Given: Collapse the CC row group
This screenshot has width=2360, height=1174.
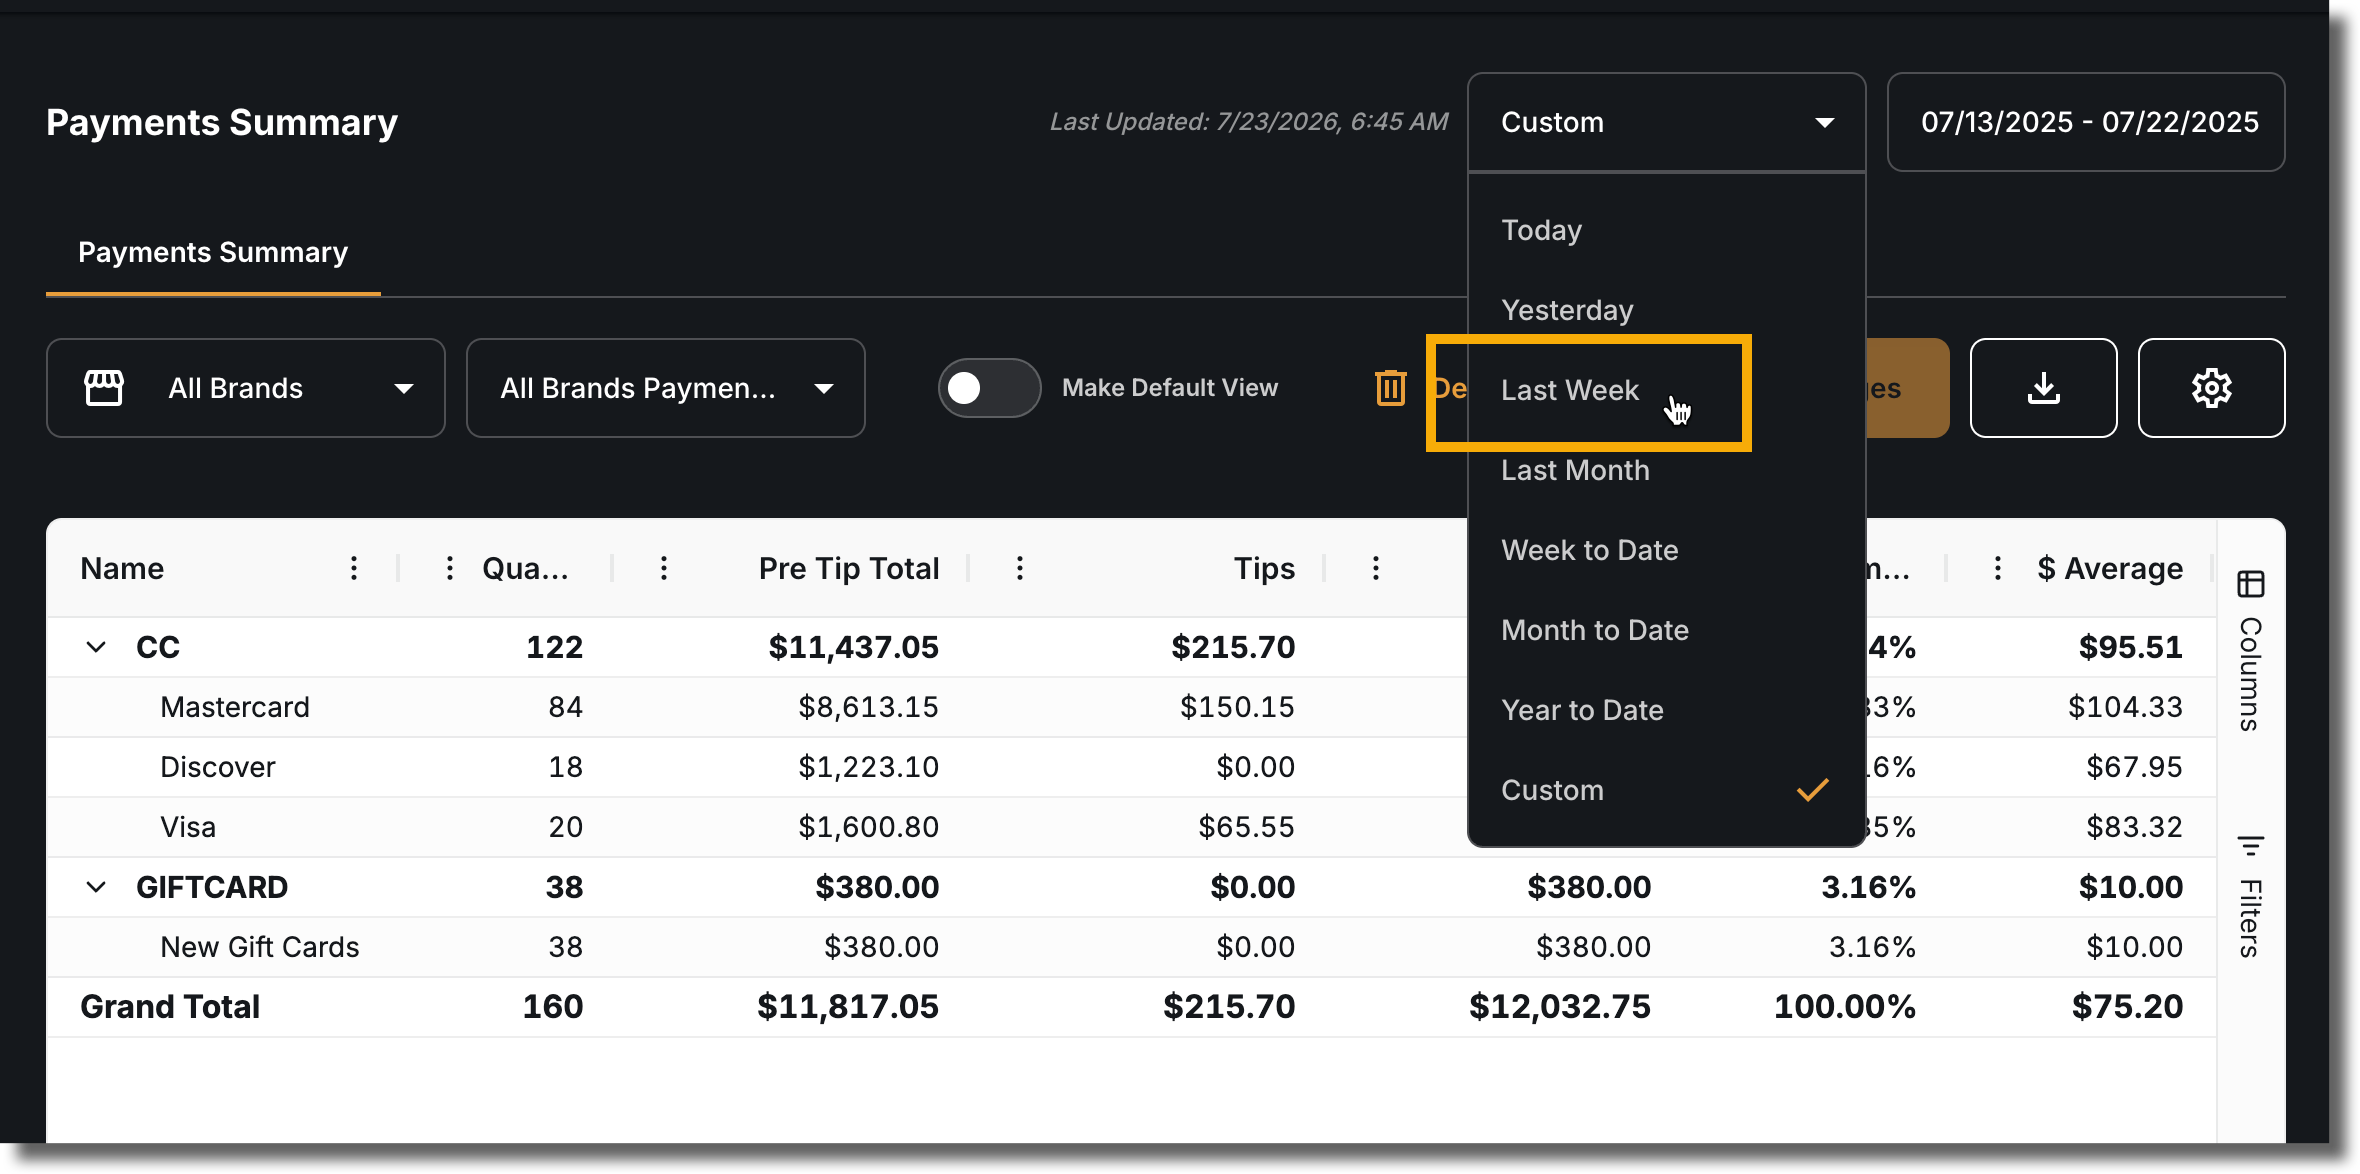Looking at the screenshot, I should coord(96,647).
